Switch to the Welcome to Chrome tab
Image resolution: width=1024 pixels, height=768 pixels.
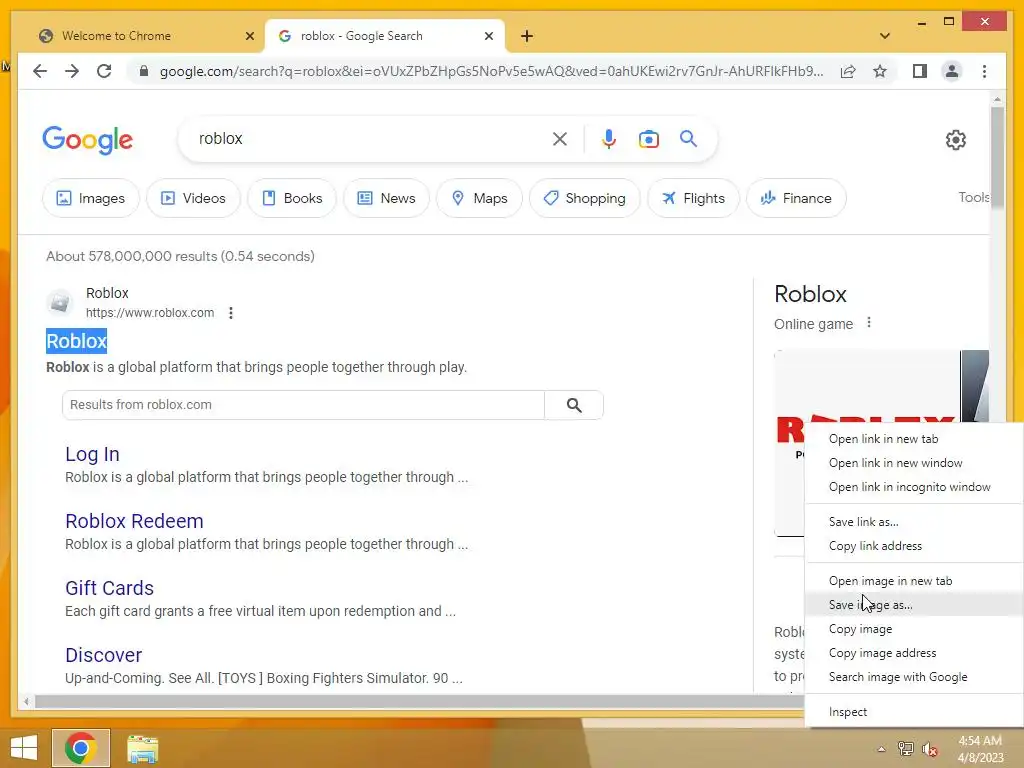coord(146,36)
